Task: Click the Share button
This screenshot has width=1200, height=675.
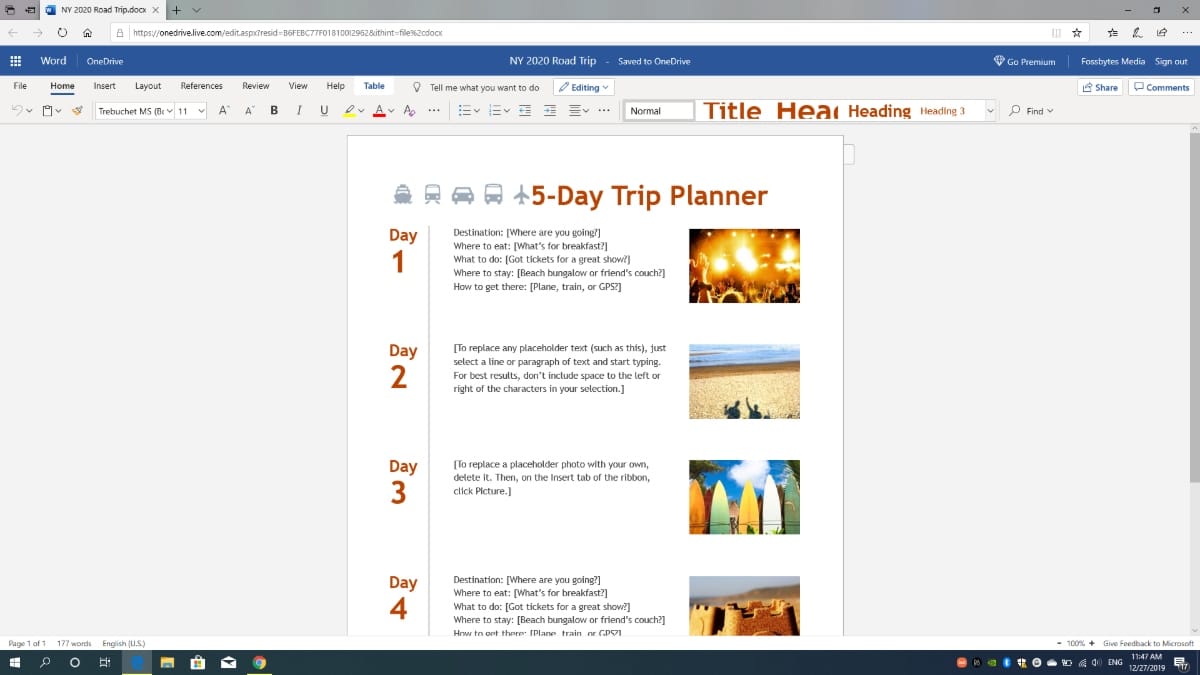Action: pyautogui.click(x=1100, y=87)
